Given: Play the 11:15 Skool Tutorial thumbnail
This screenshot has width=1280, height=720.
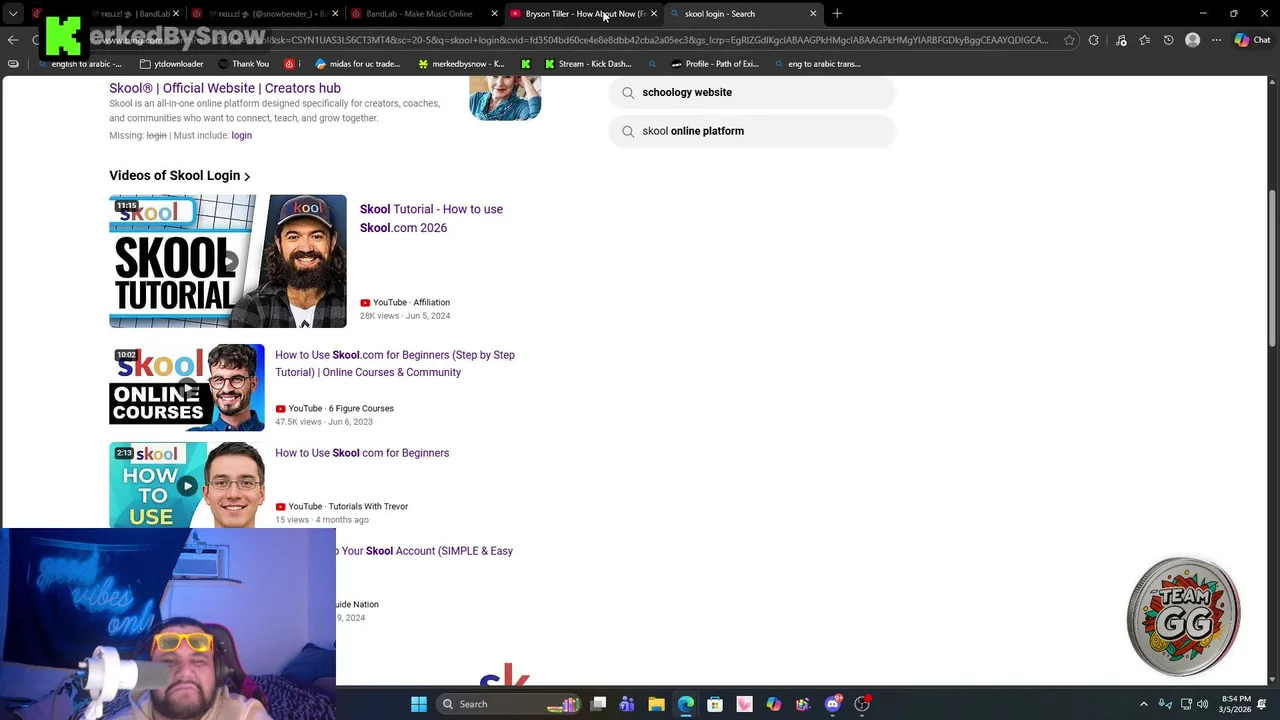Looking at the screenshot, I should (x=228, y=261).
